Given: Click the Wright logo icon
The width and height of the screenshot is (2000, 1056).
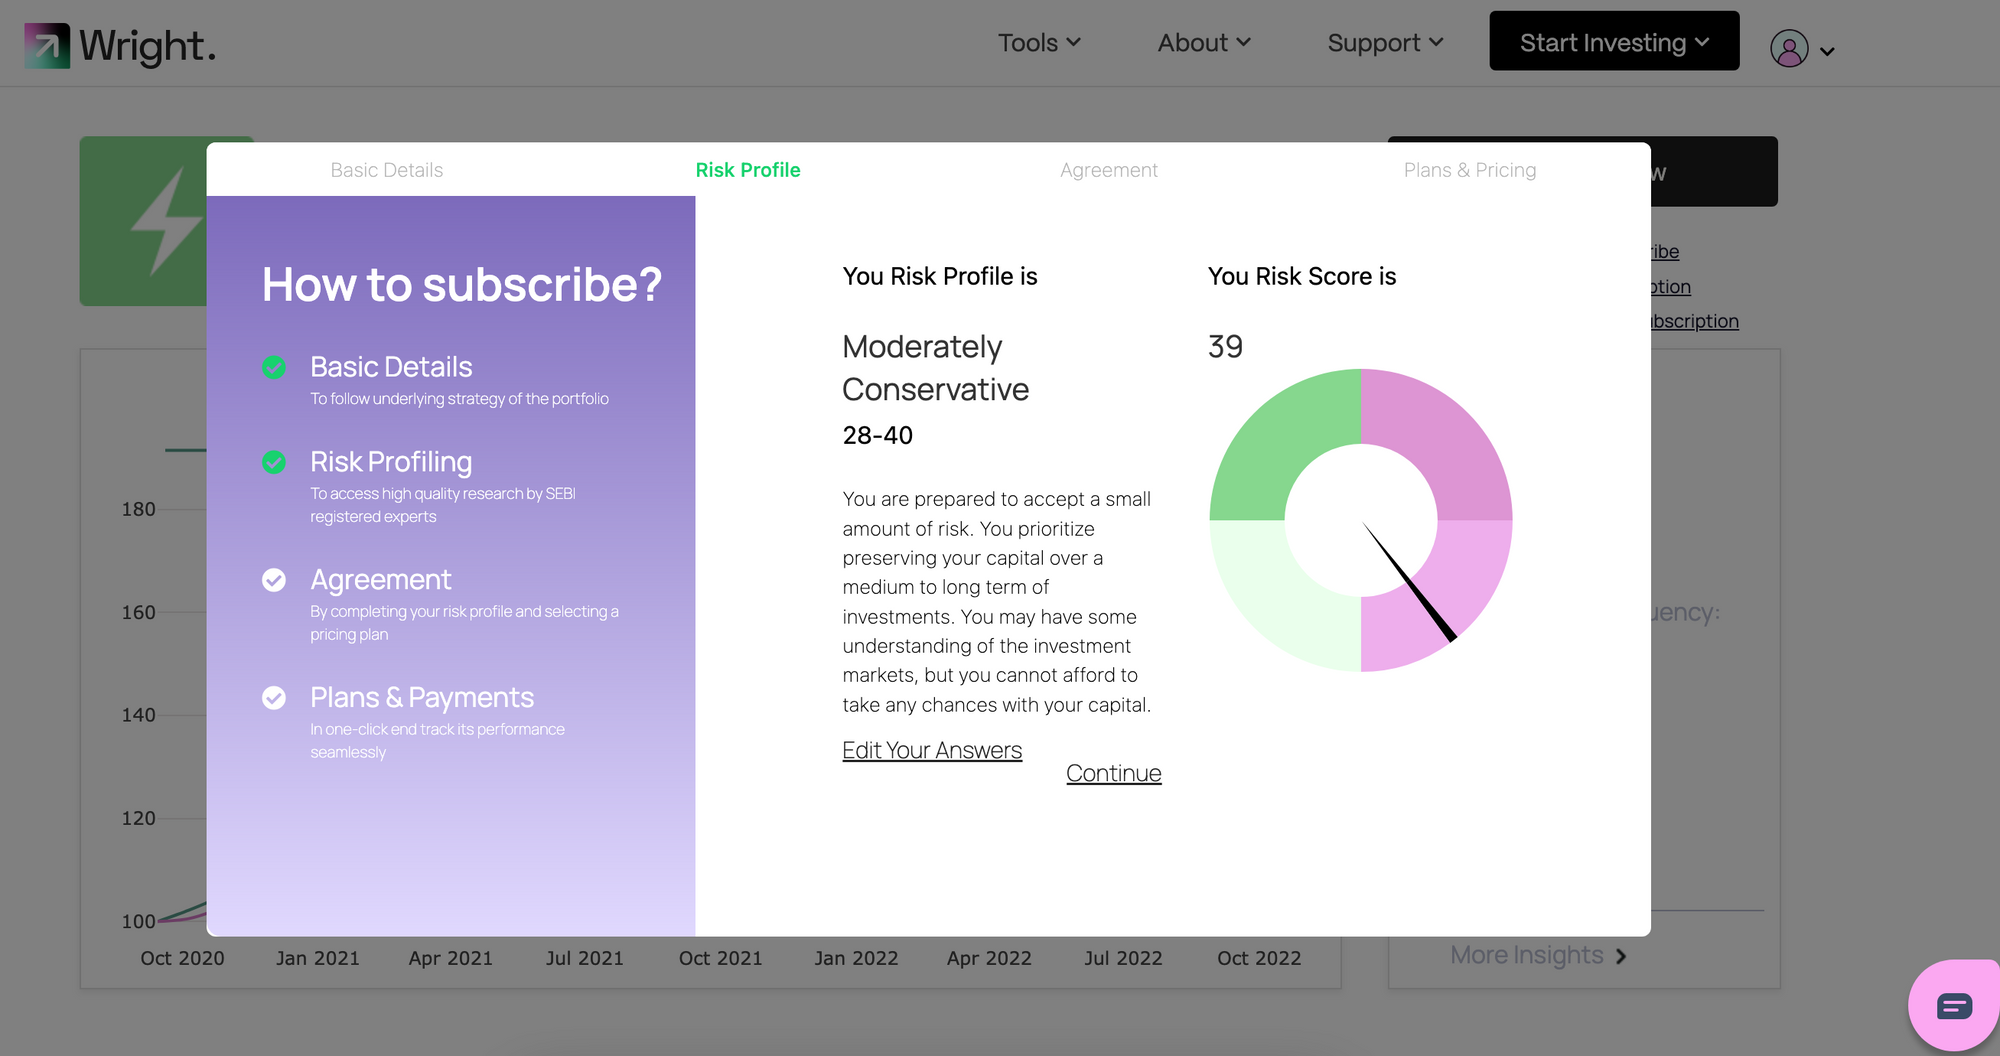Looking at the screenshot, I should click(47, 45).
